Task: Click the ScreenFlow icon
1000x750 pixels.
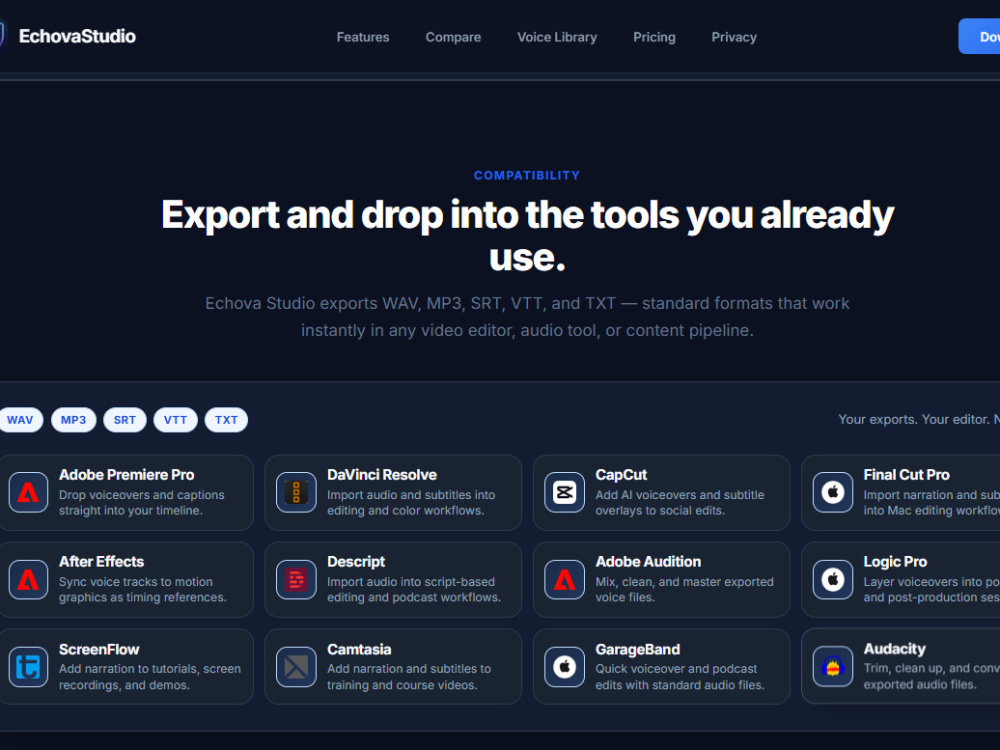Action: click(28, 667)
